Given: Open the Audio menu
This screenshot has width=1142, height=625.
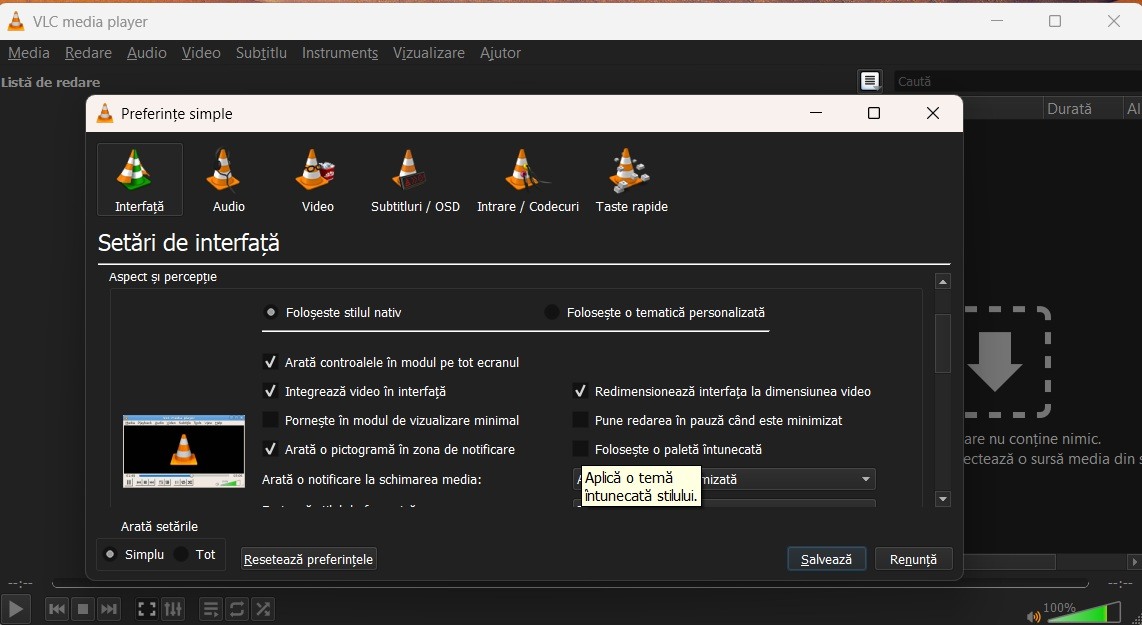Looking at the screenshot, I should [146, 52].
